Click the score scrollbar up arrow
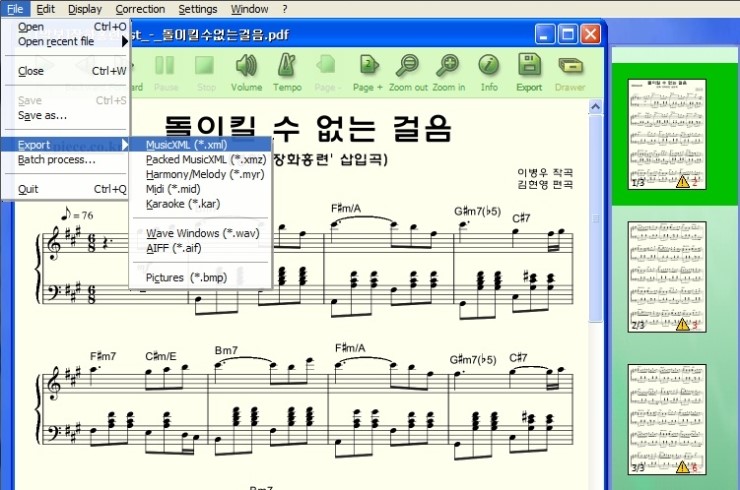Viewport: 740px width, 490px height. (x=595, y=107)
